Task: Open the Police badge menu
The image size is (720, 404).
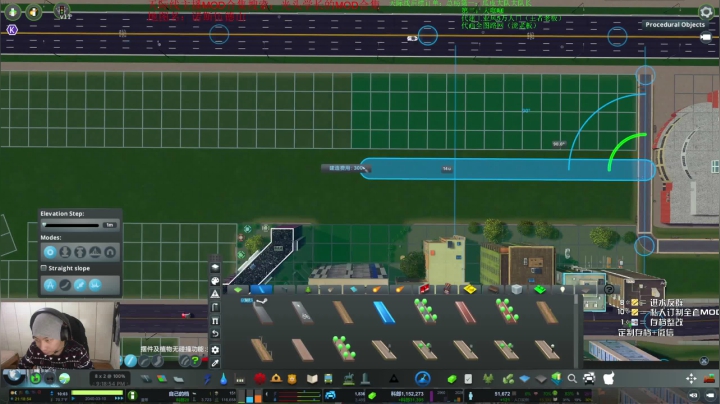Action: click(x=292, y=379)
